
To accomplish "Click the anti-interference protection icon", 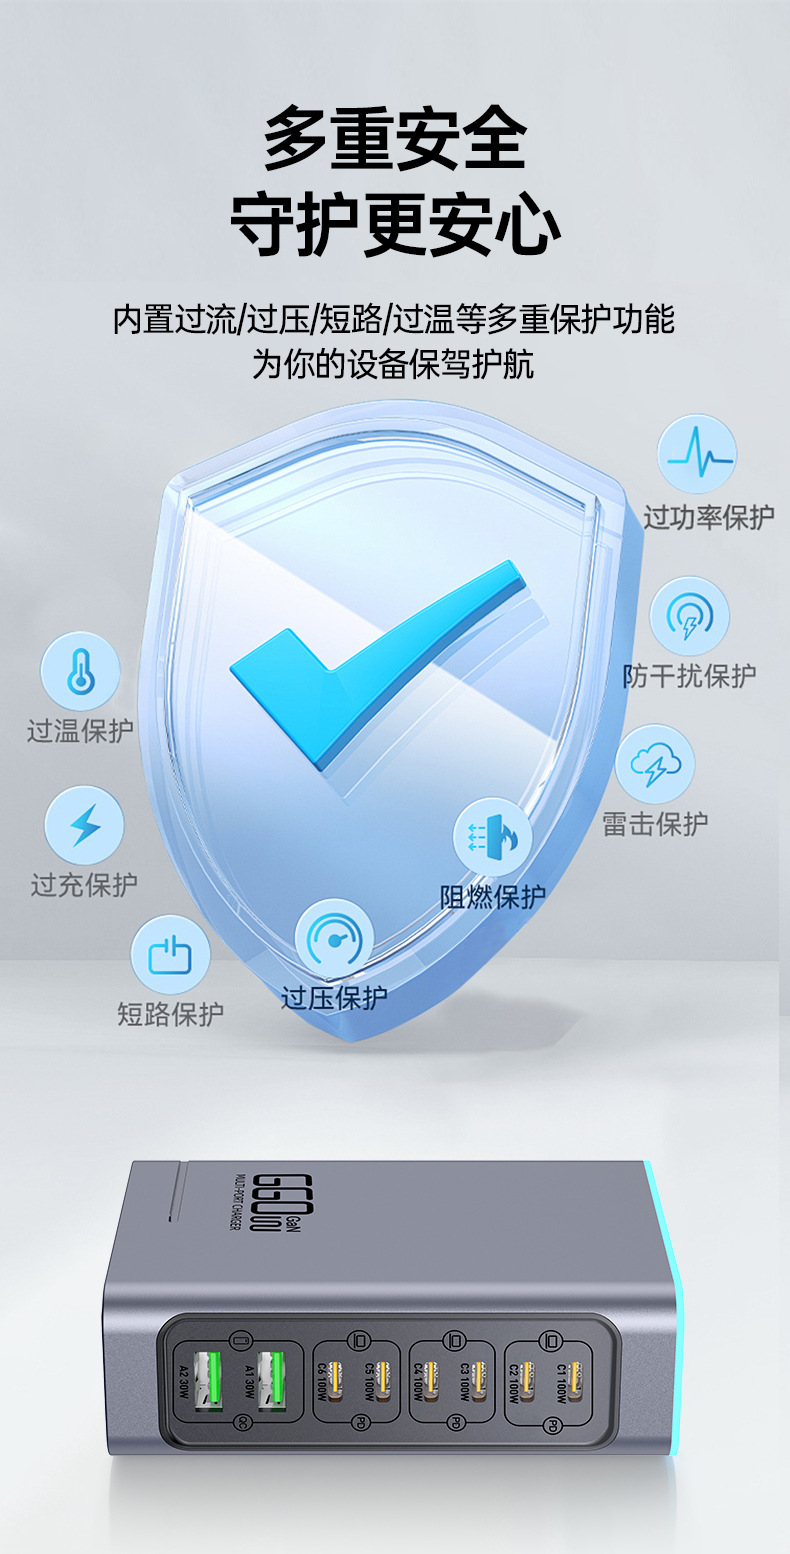I will tap(690, 617).
